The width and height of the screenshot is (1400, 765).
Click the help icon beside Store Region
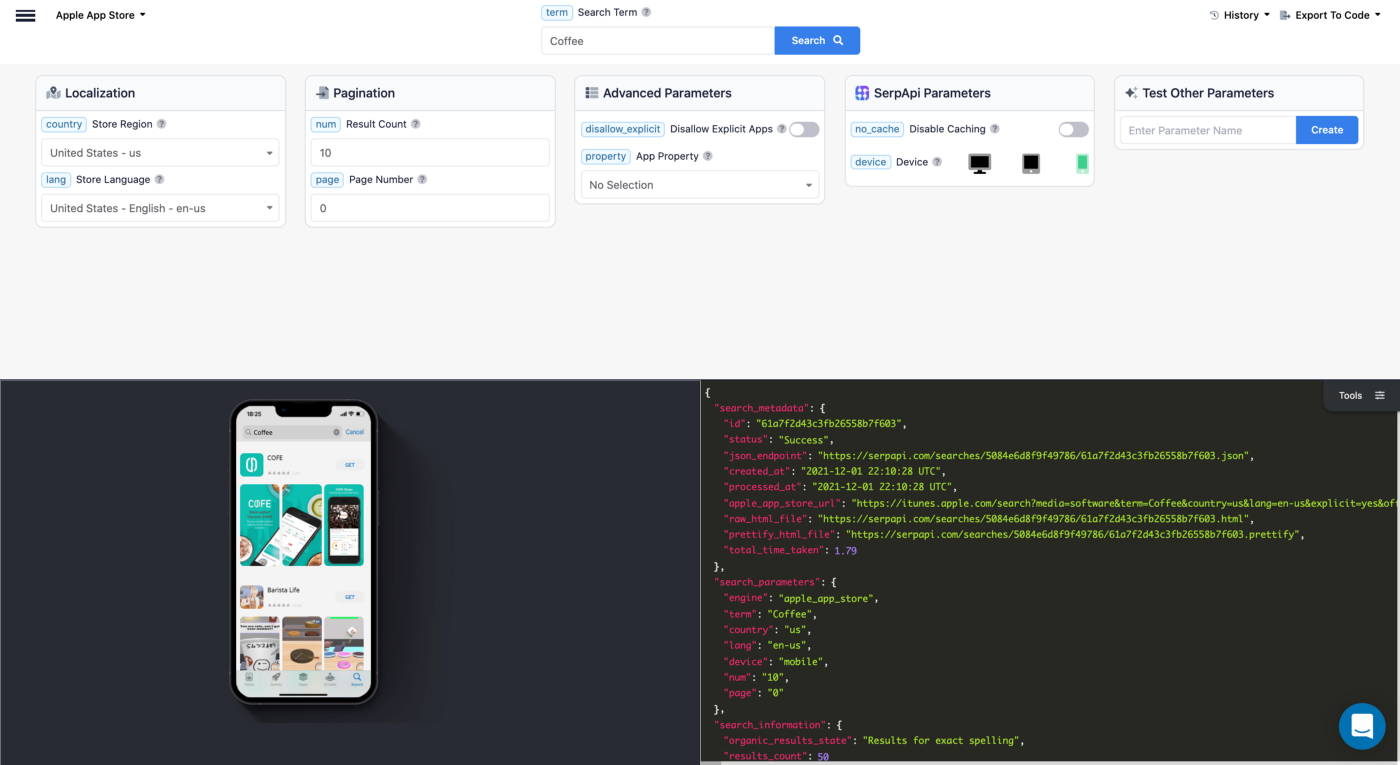click(161, 124)
